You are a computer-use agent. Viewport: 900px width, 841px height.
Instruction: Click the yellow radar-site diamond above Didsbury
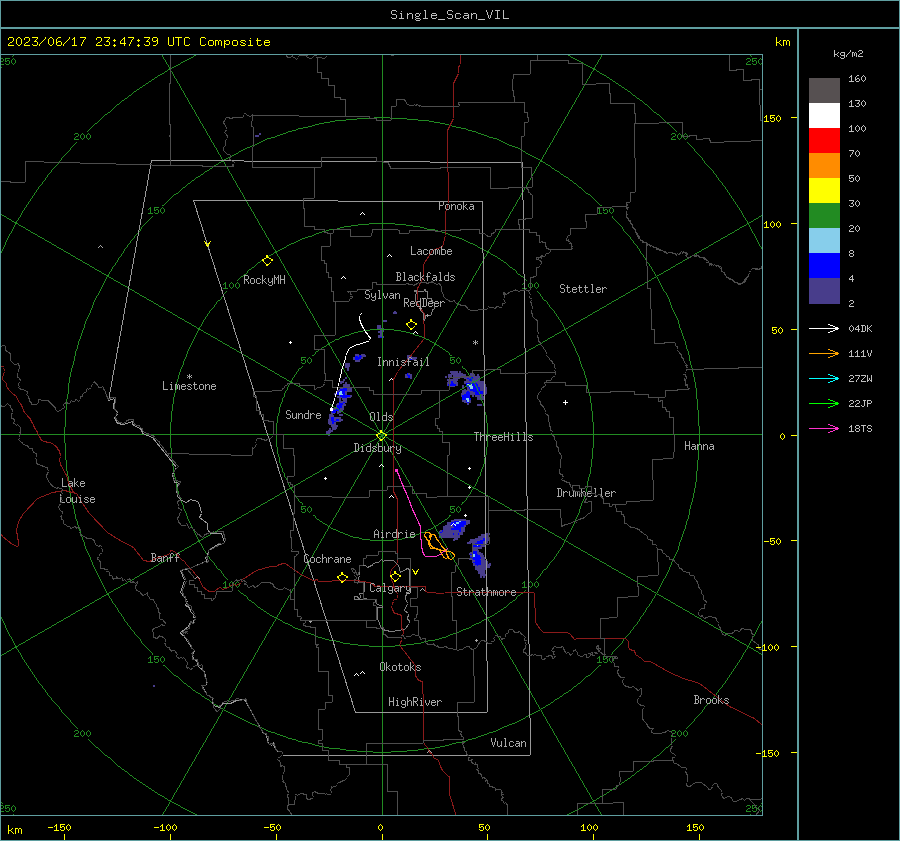(x=381, y=436)
